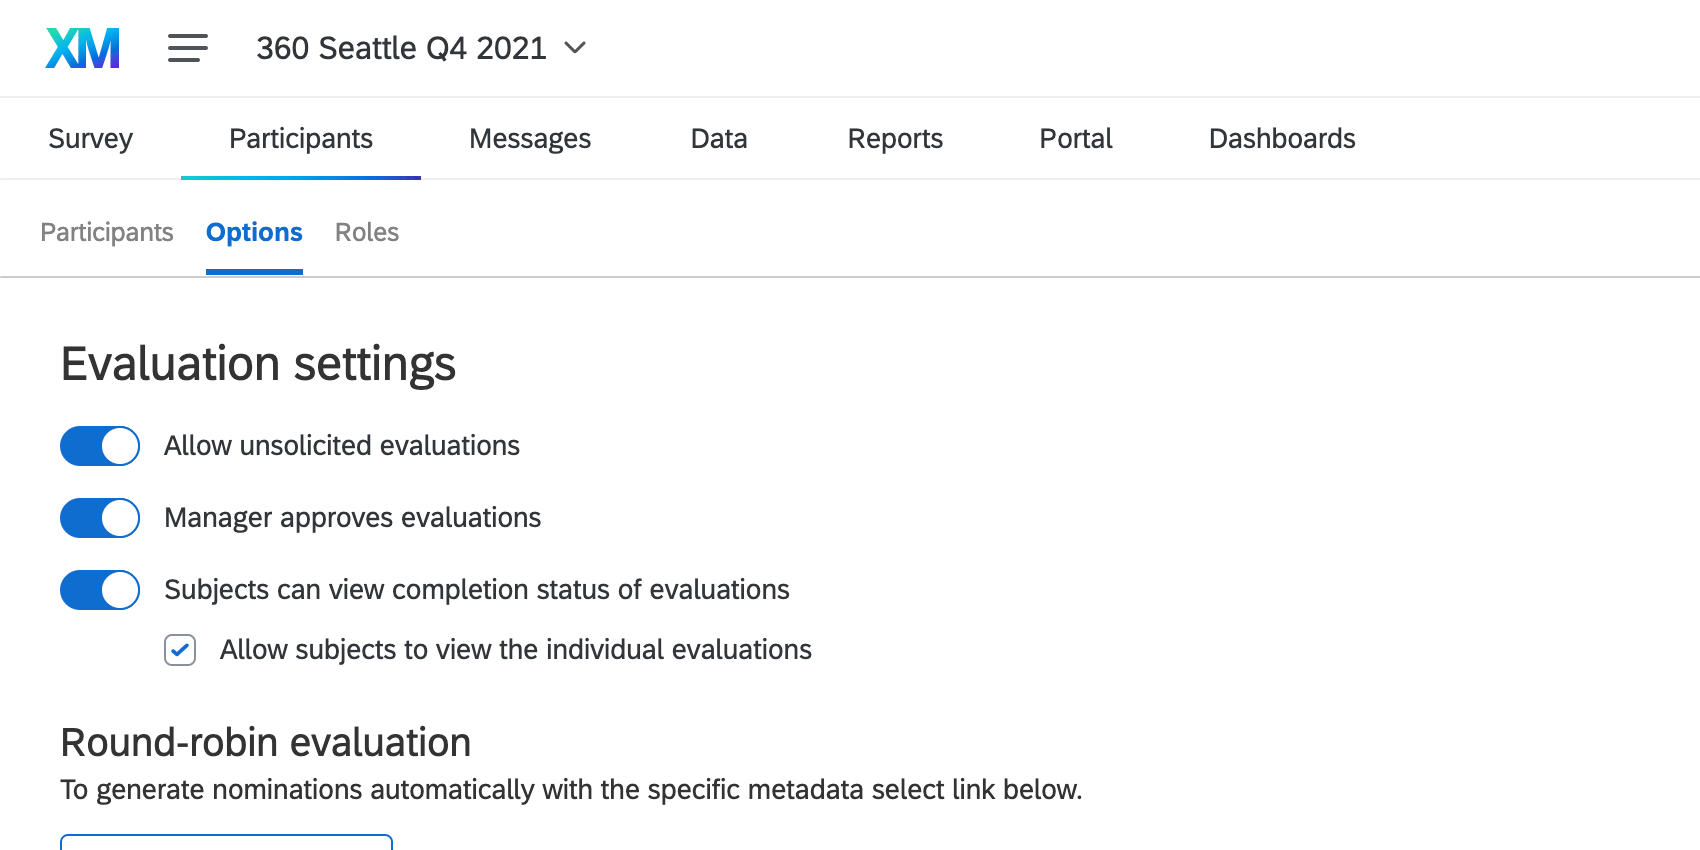Open the Portal tab
This screenshot has height=850, width=1700.
(x=1076, y=138)
